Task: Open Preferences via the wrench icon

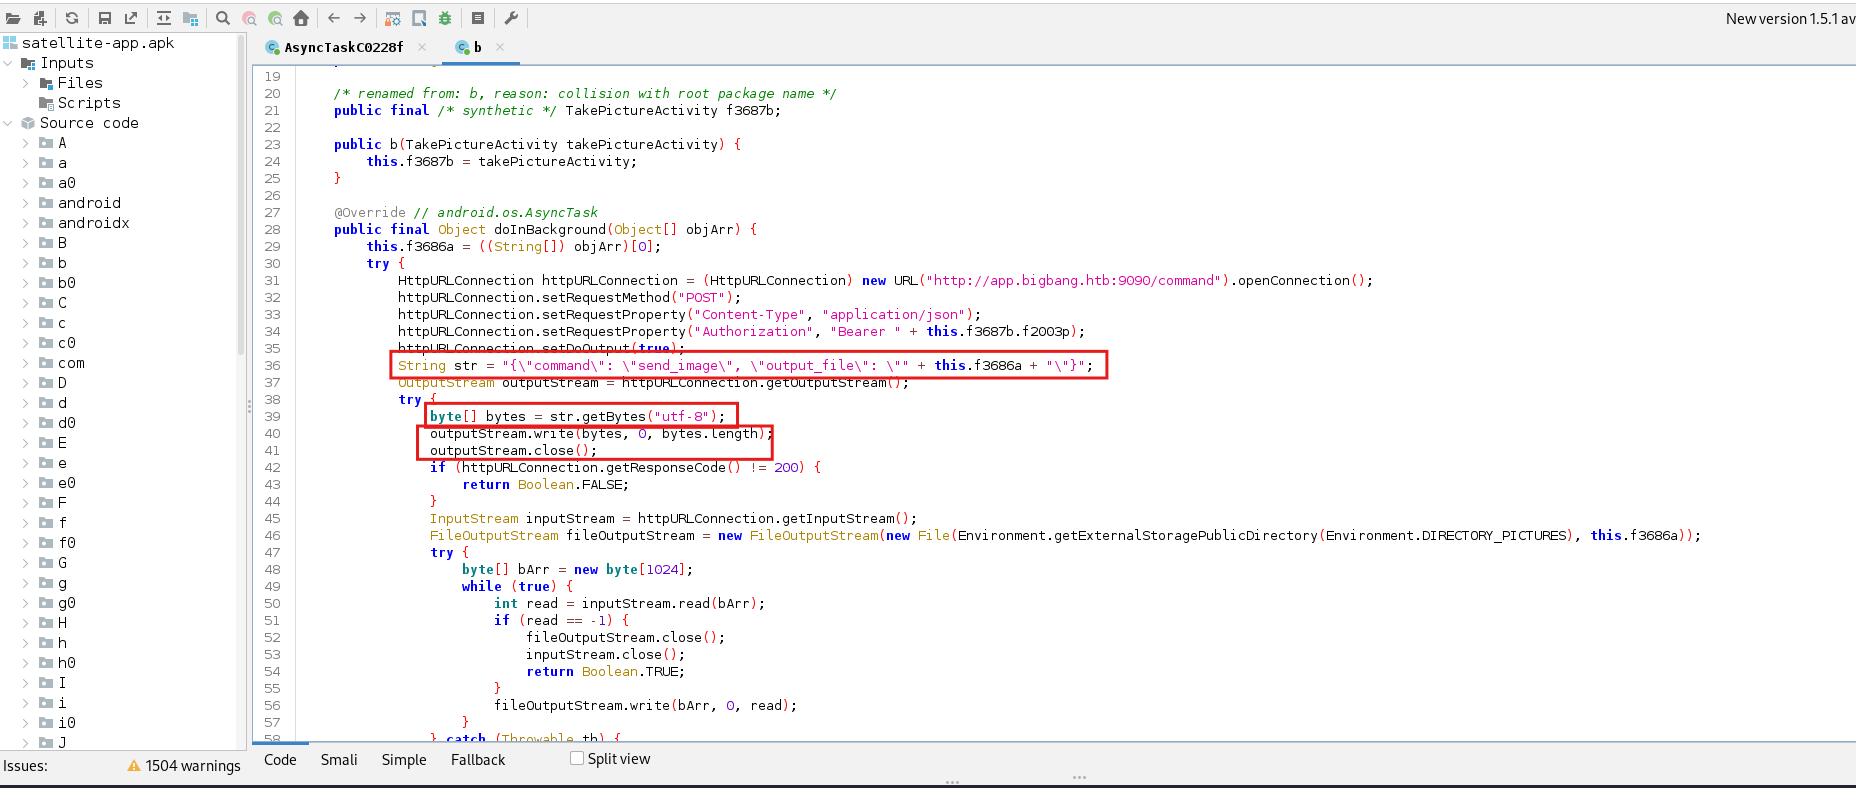Action: coord(511,18)
